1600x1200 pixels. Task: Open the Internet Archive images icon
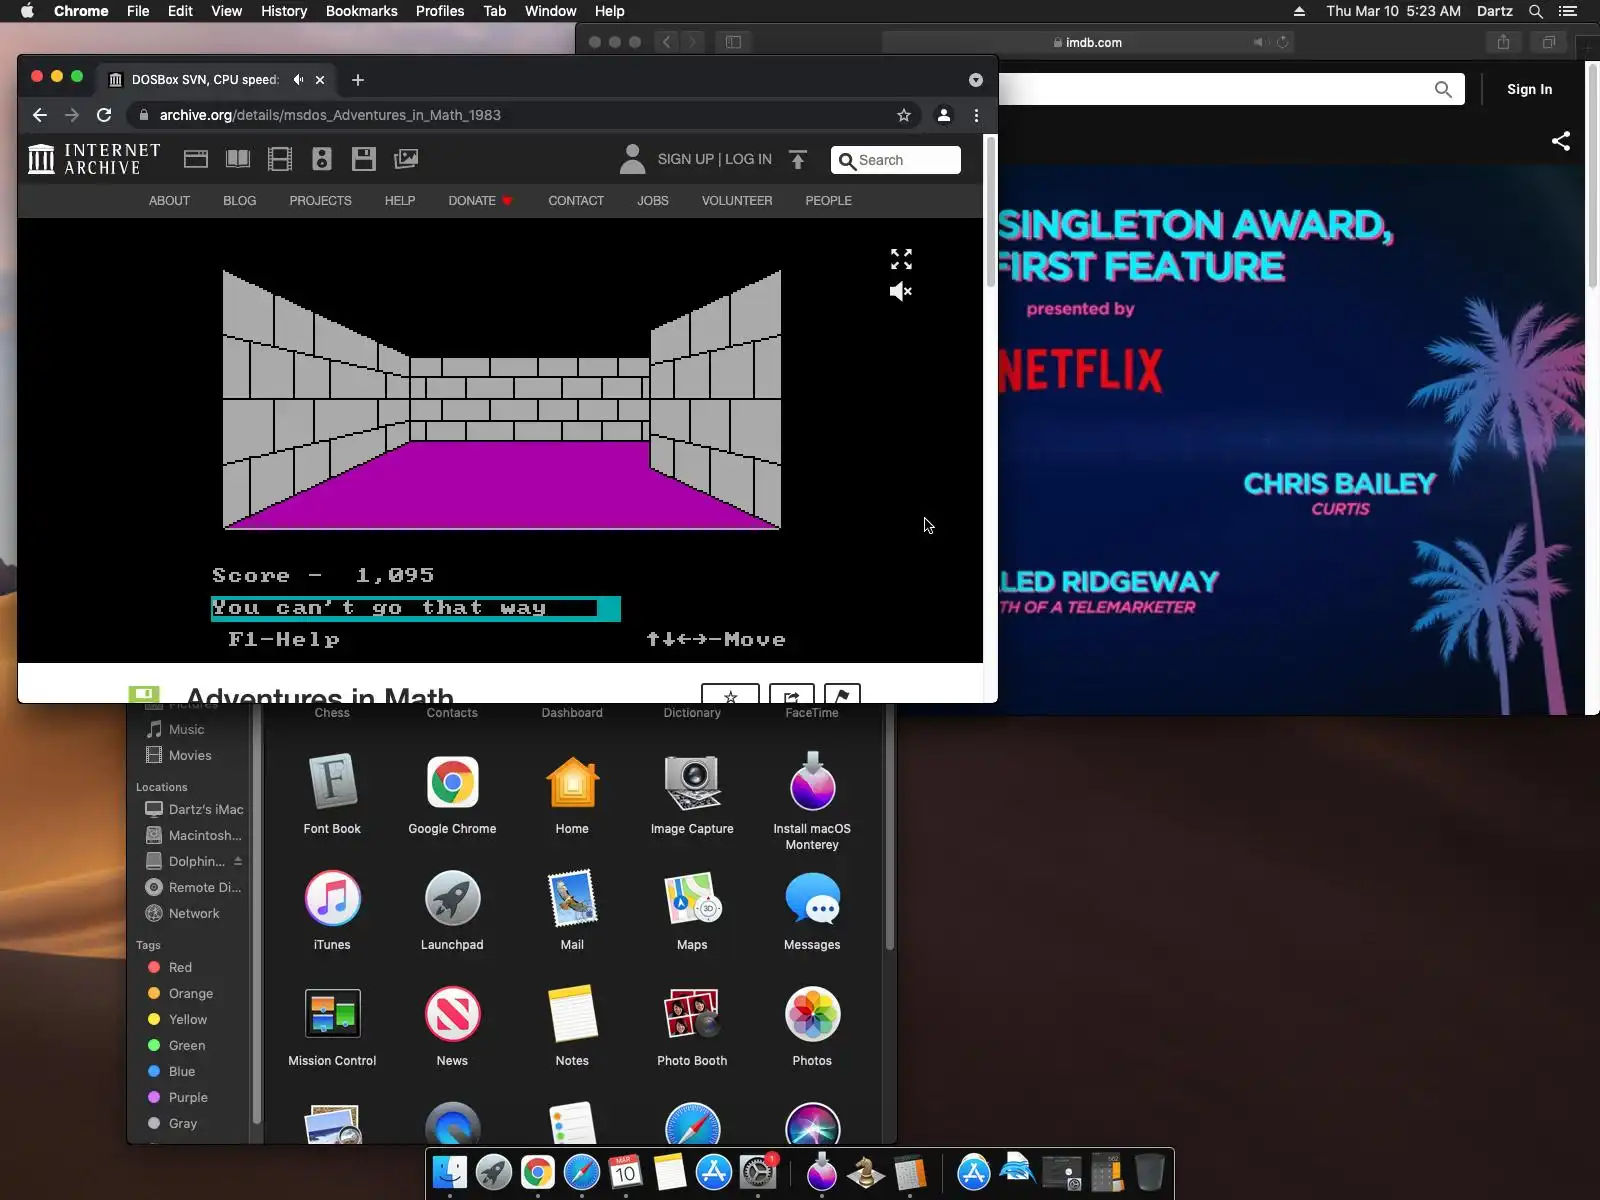406,159
